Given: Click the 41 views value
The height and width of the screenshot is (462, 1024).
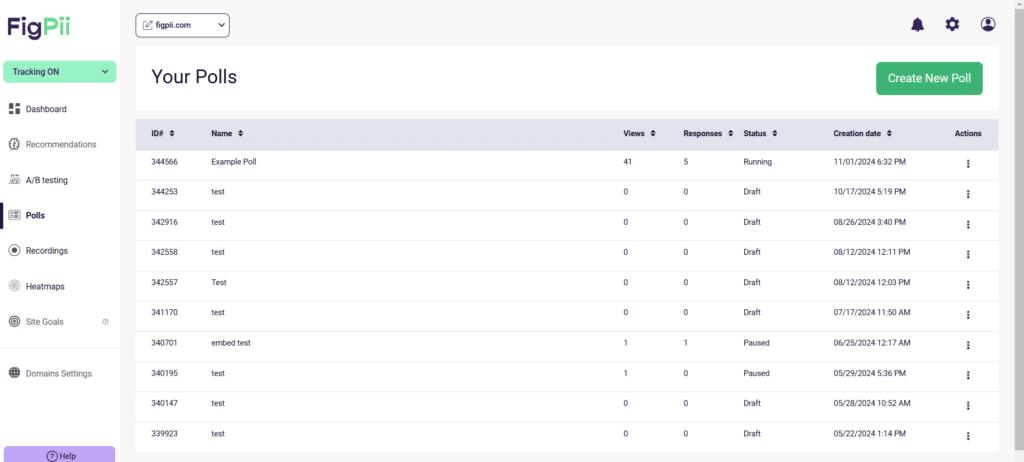Looking at the screenshot, I should pos(628,161).
